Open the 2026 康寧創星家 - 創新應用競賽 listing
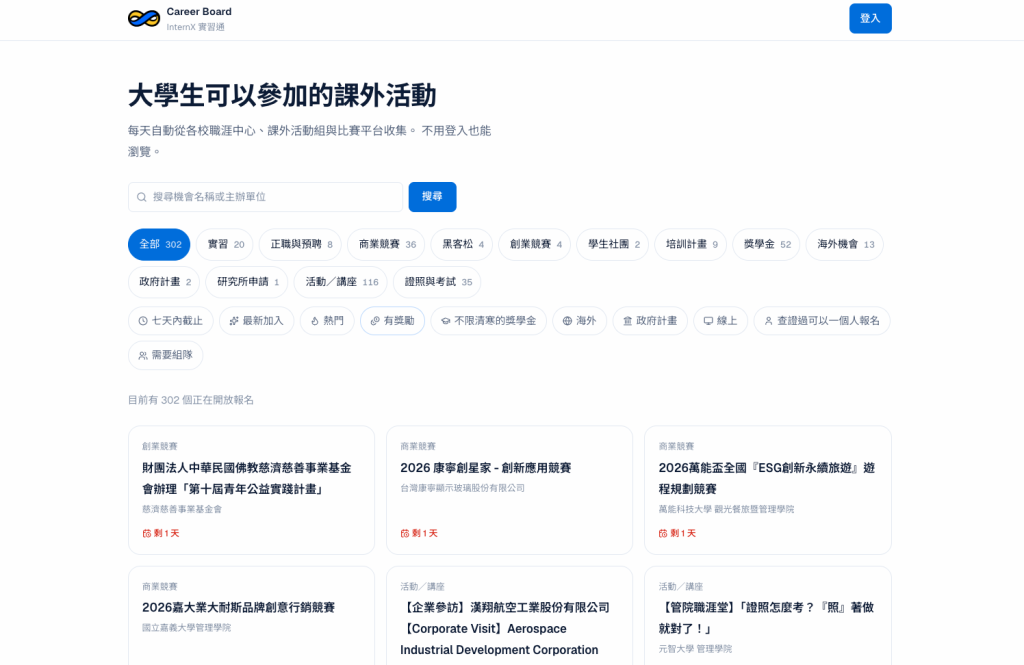This screenshot has height=665, width=1024. pos(509,490)
